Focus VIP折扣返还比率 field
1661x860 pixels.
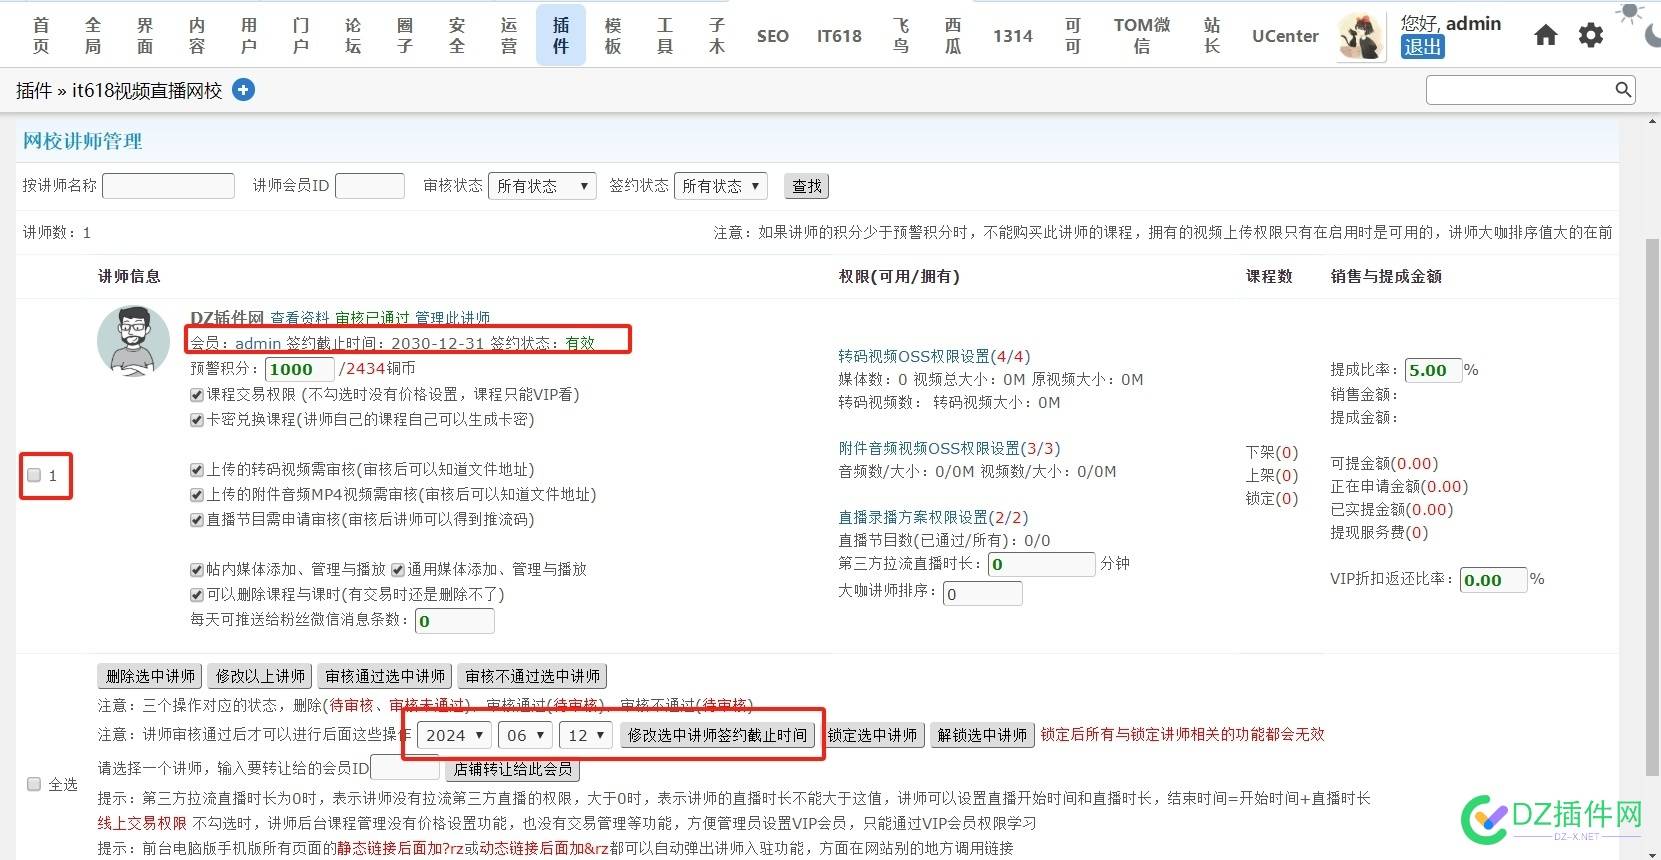pyautogui.click(x=1494, y=580)
